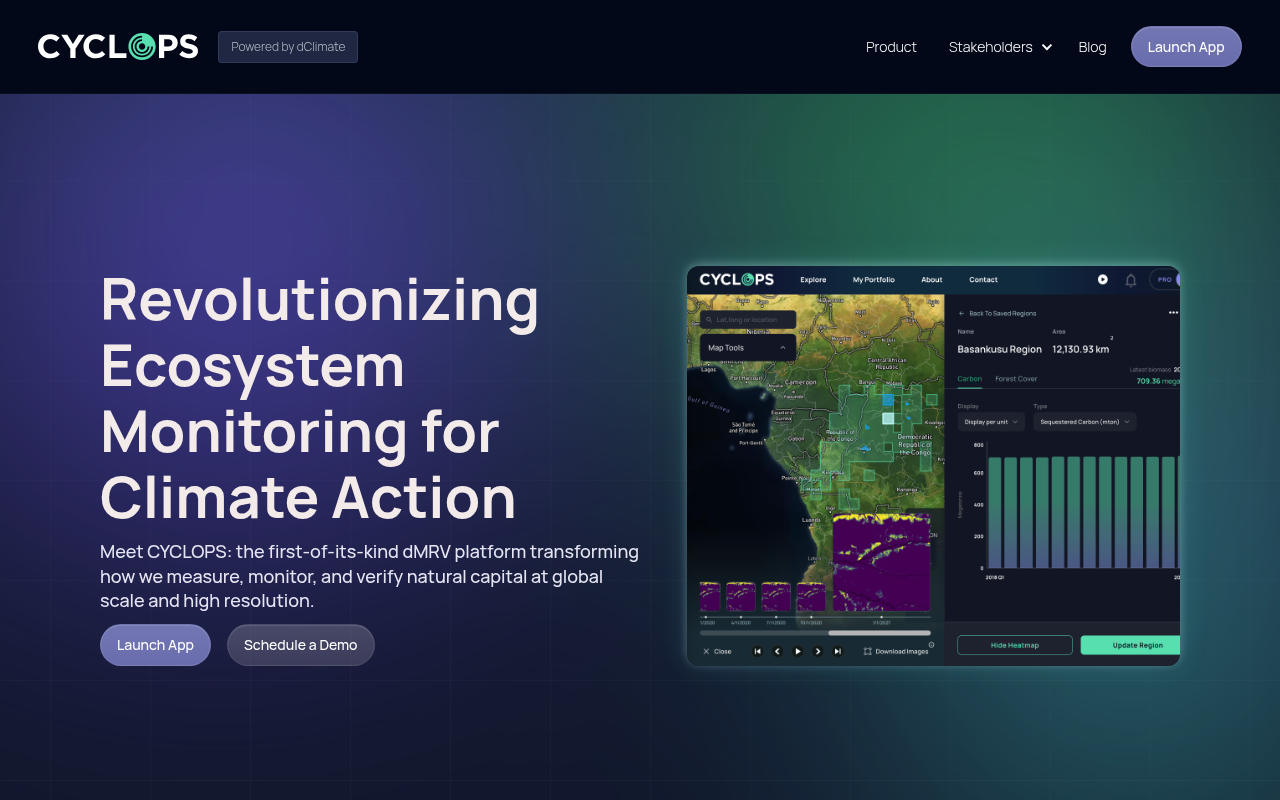The image size is (1280, 800).
Task: Click the Schedule a Demo button
Action: click(300, 645)
